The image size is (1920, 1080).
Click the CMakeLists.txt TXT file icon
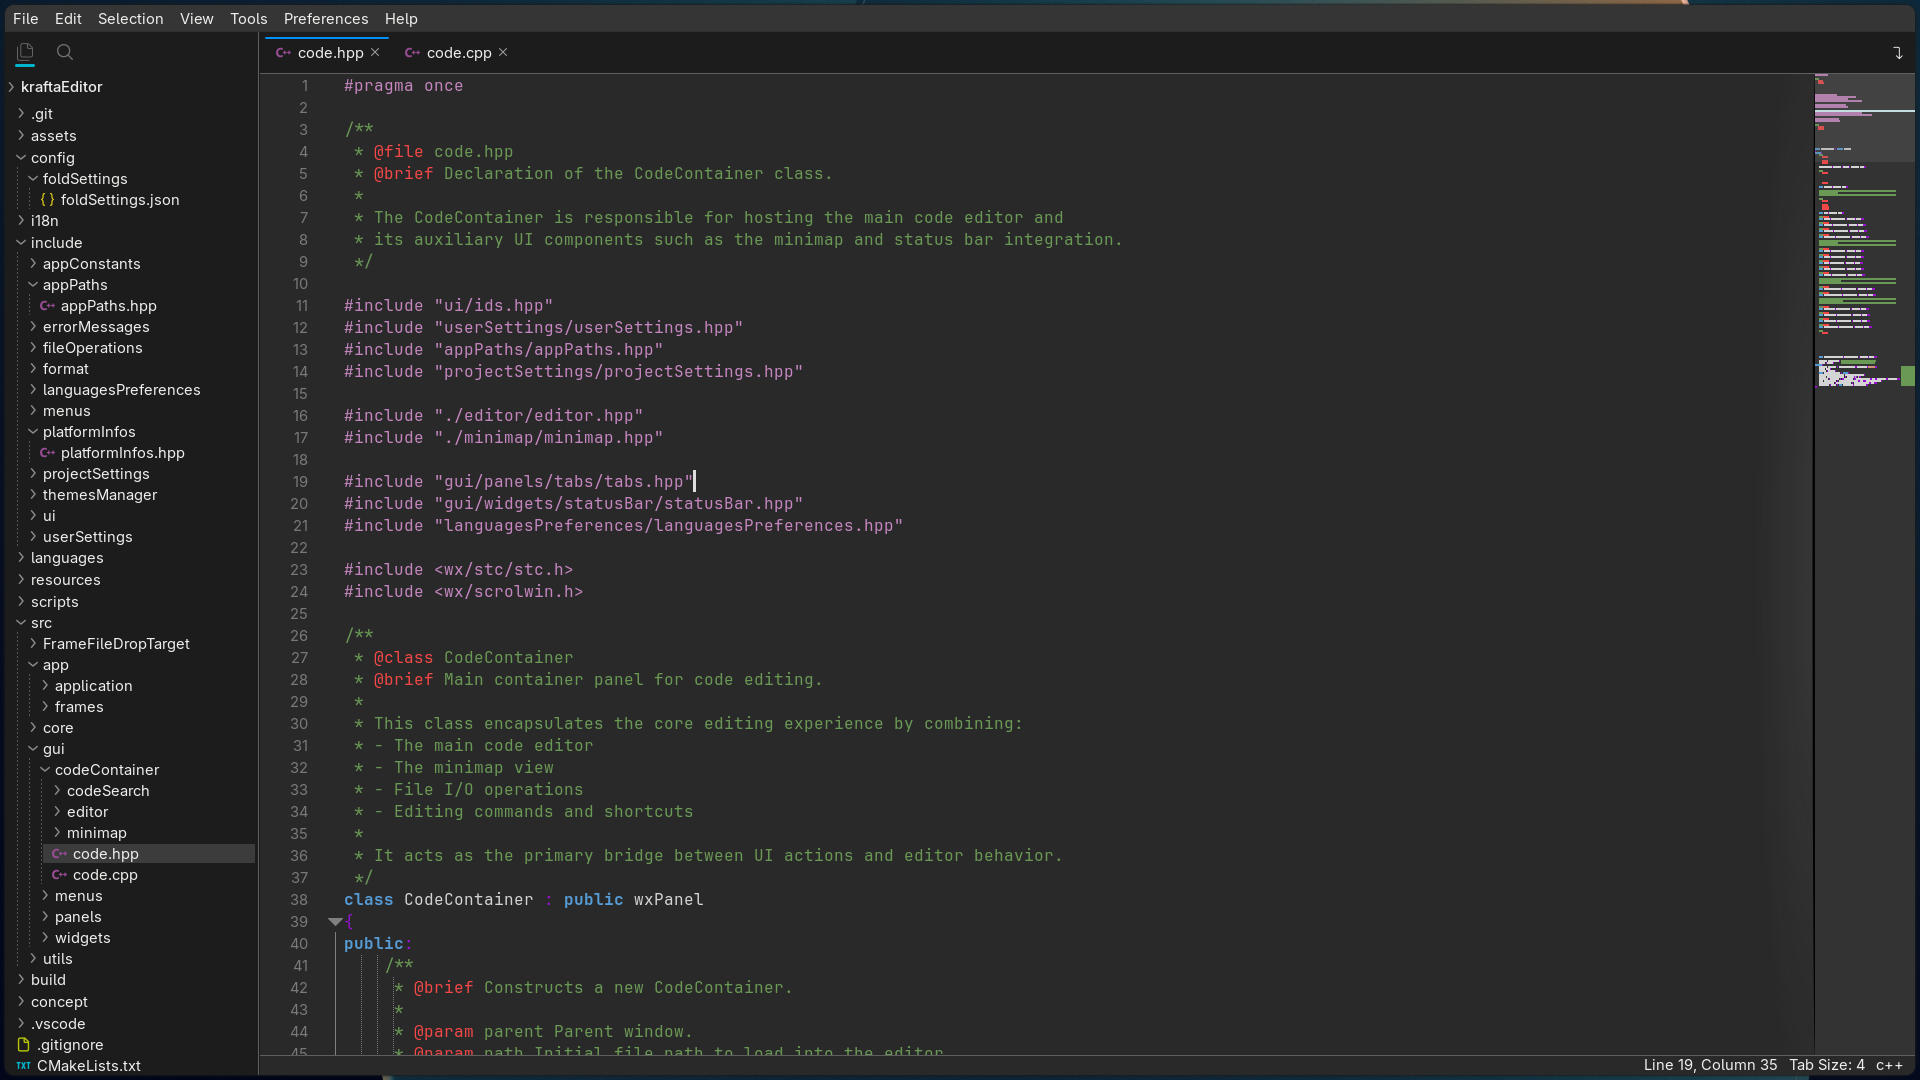[x=23, y=1066]
